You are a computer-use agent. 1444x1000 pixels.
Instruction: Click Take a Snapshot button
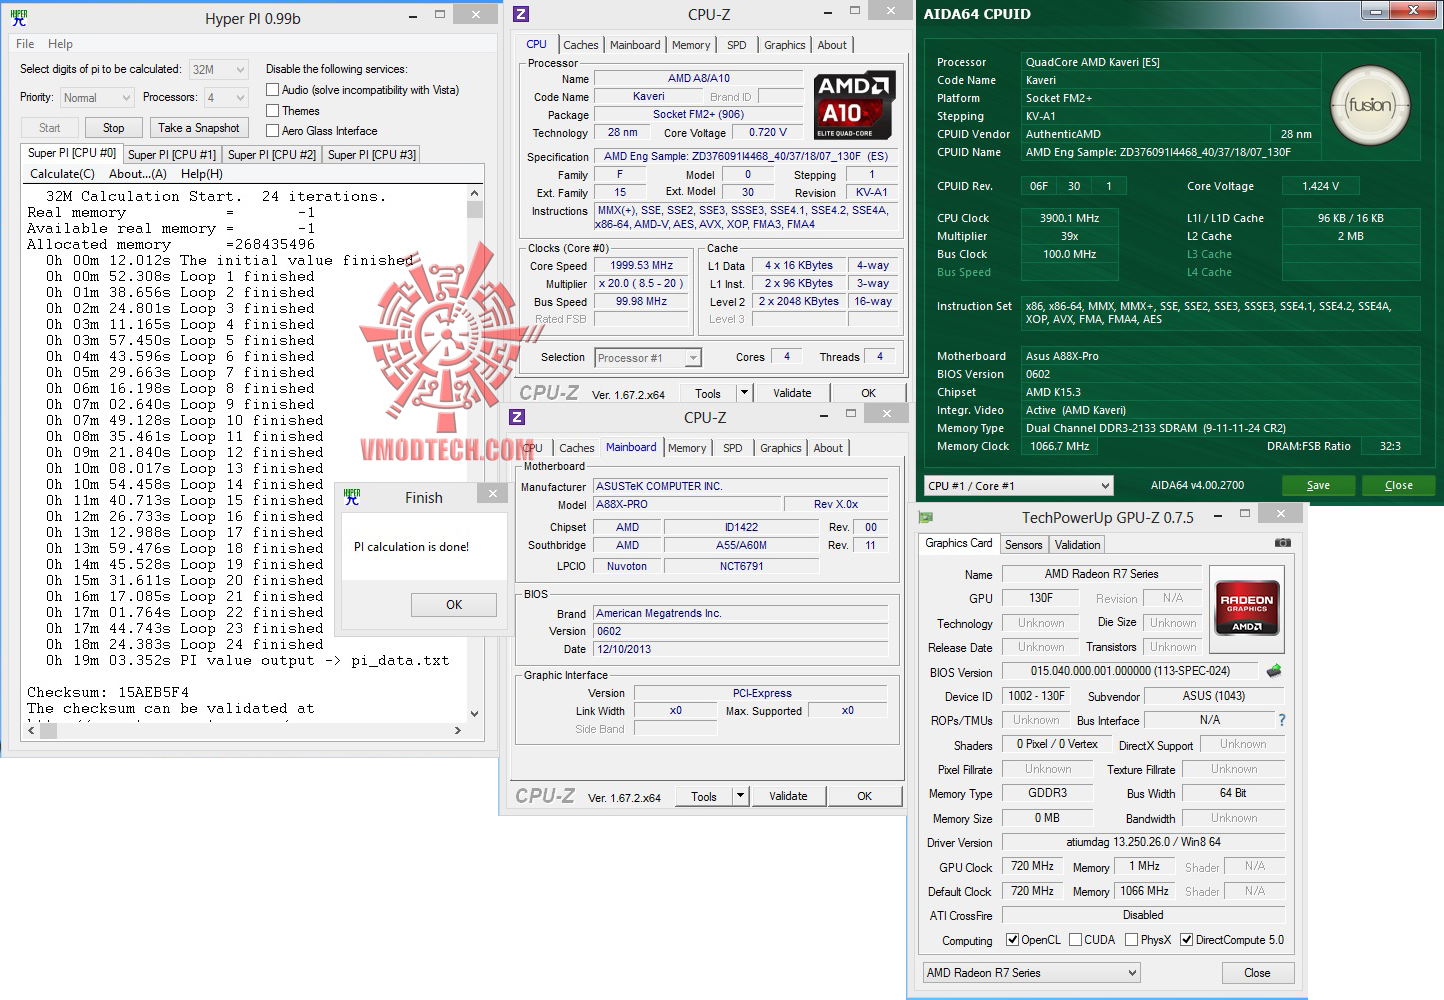tap(199, 128)
